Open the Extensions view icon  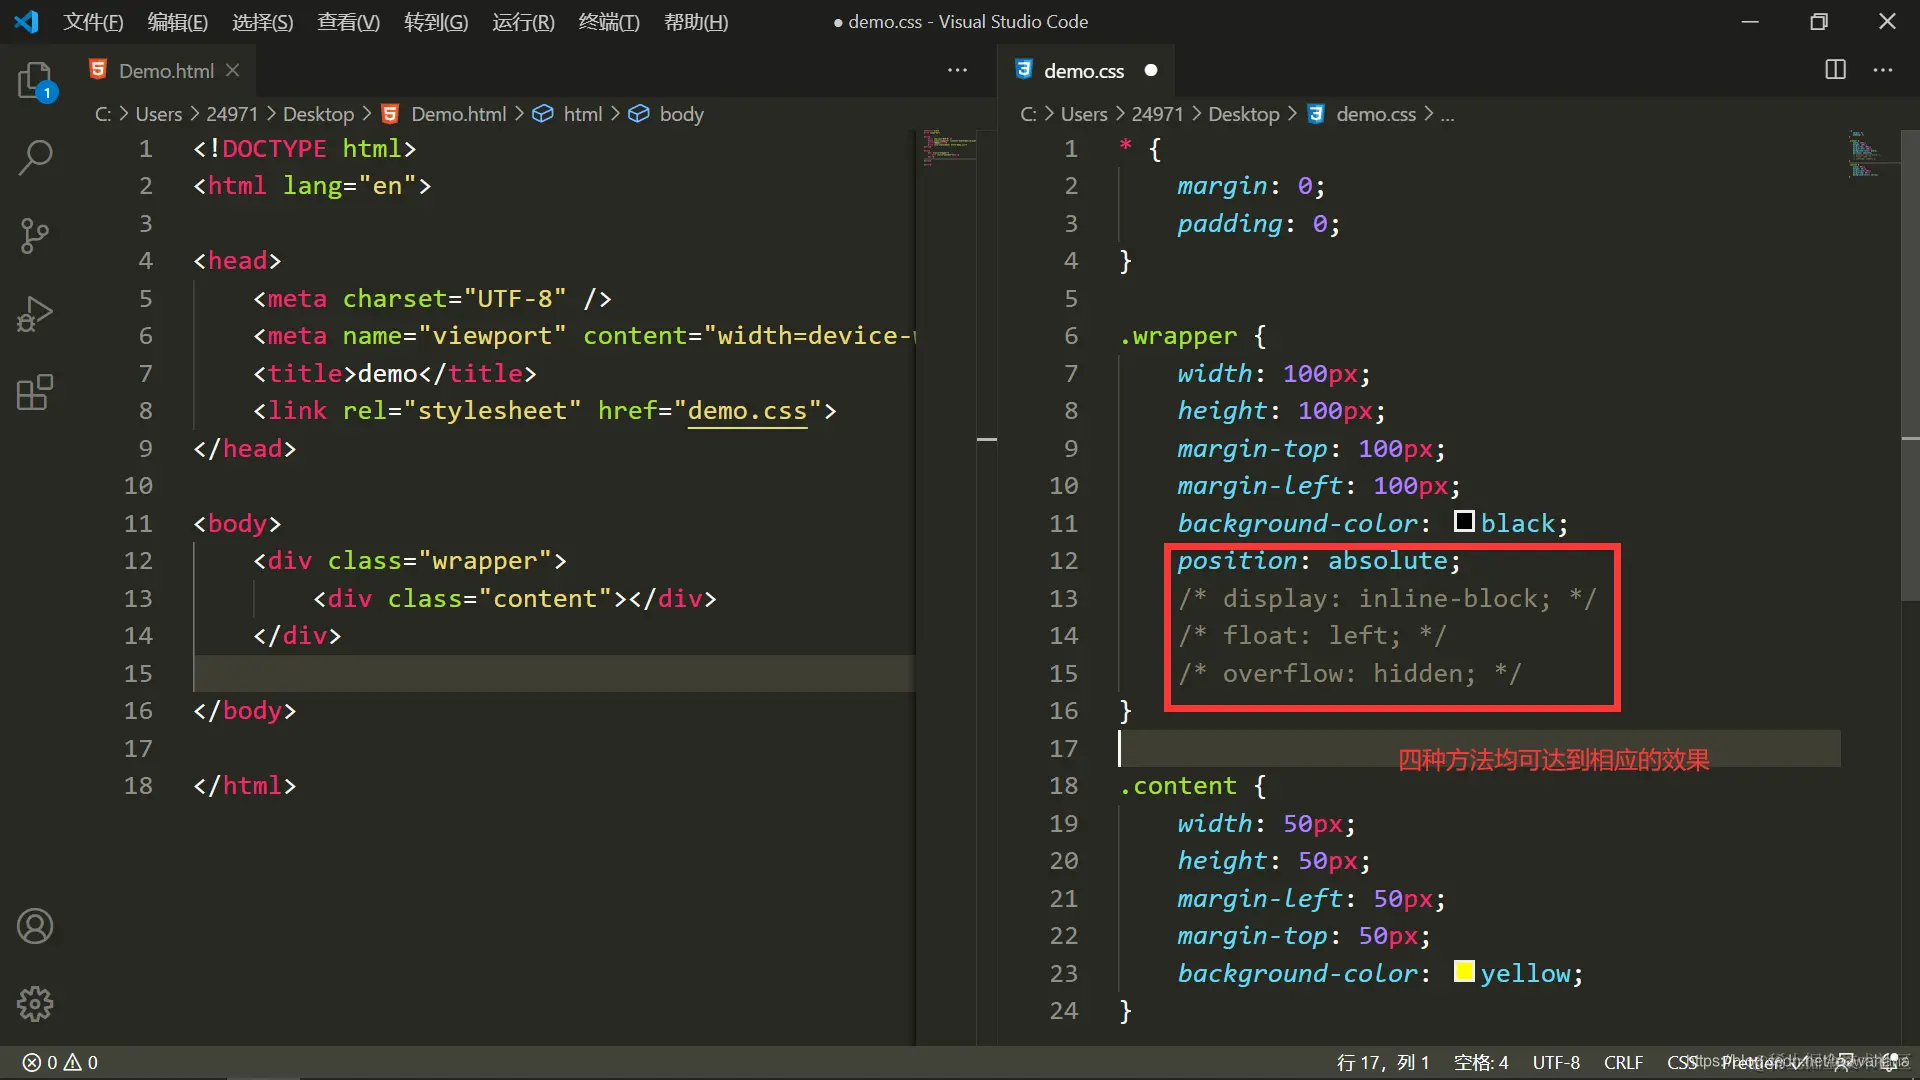[x=35, y=392]
